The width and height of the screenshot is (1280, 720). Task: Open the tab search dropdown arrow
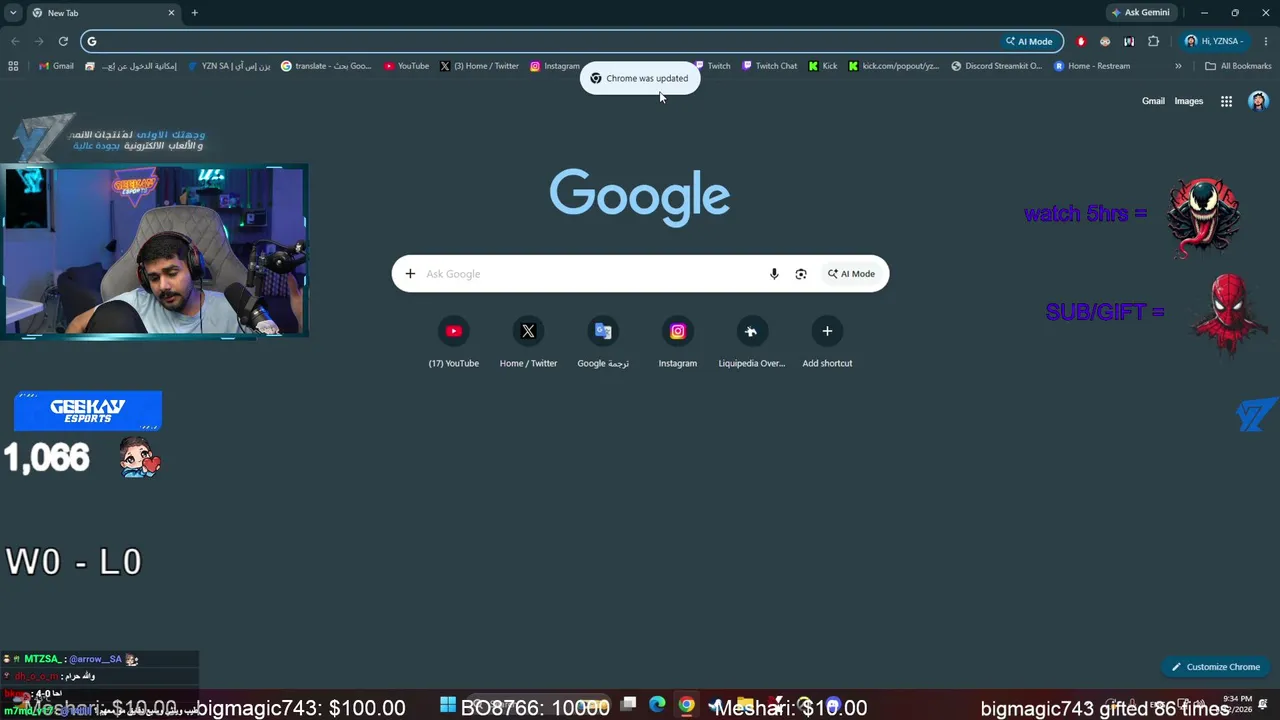click(14, 13)
